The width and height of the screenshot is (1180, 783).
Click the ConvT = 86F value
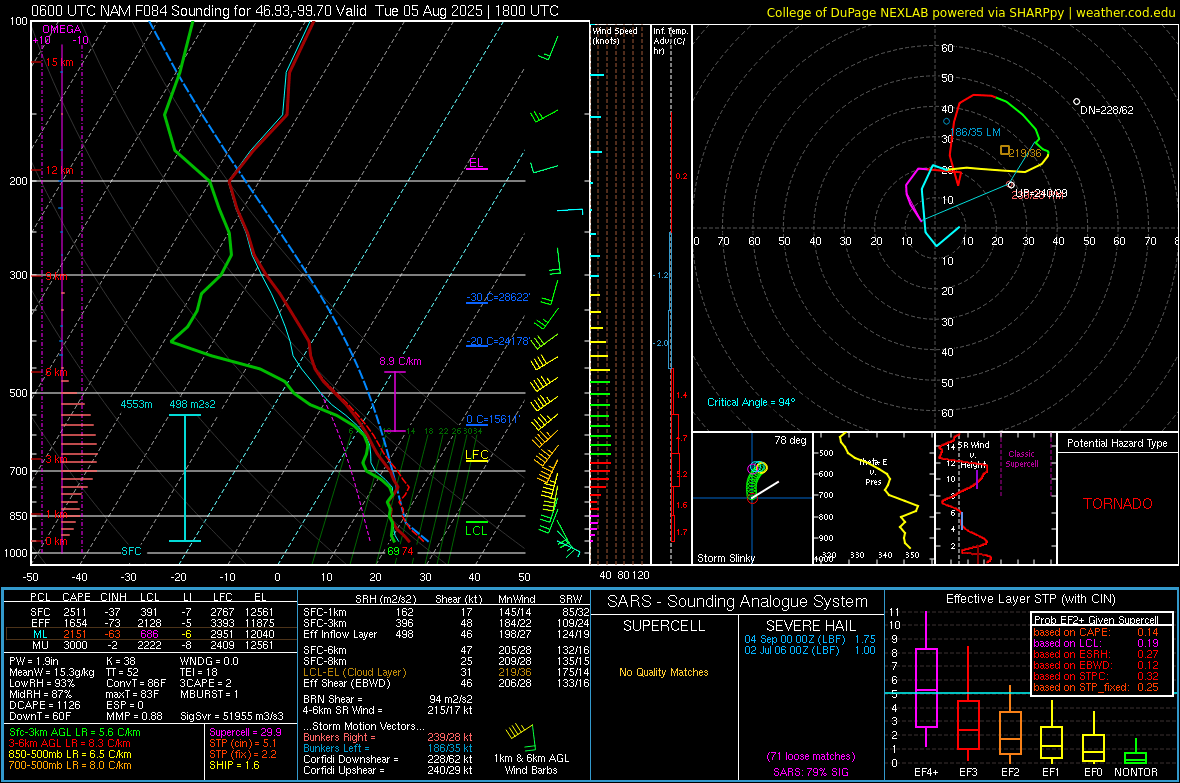tap(136, 684)
